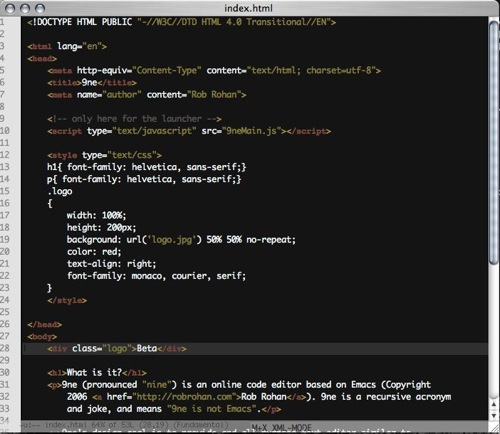Click the line number 12 in the gutter
The image size is (500, 434).
click(x=5, y=155)
